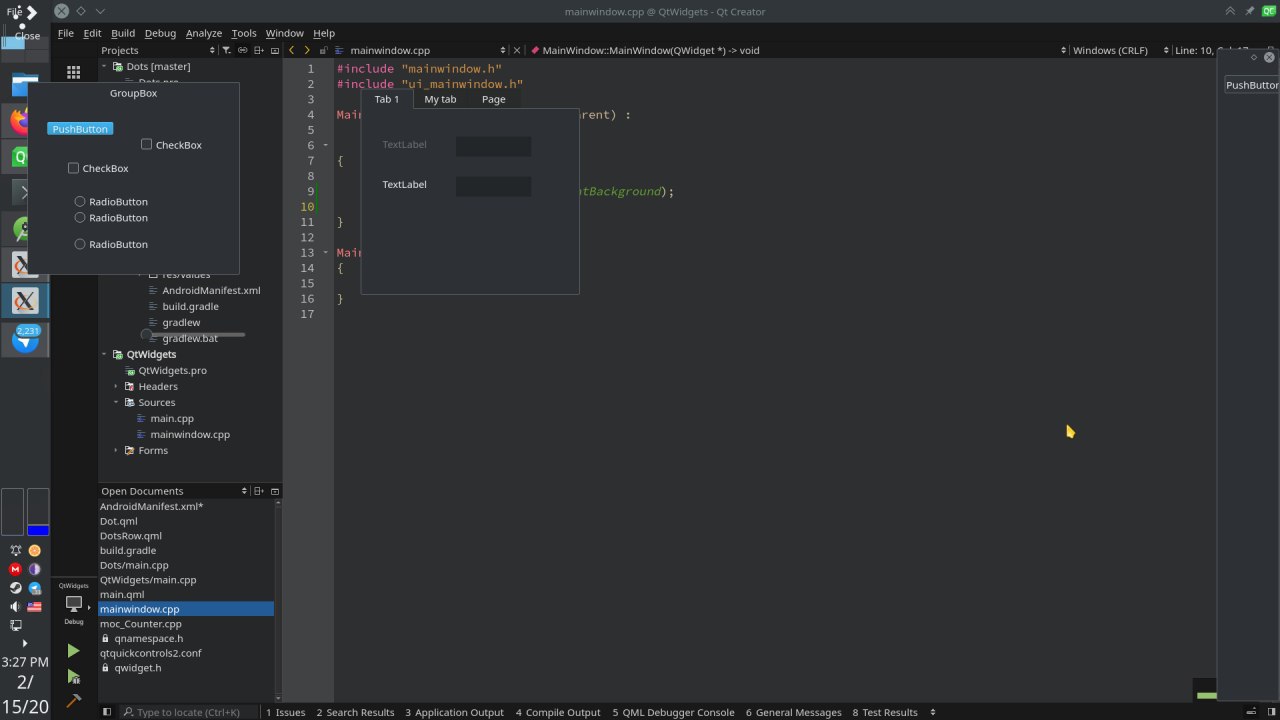Click the pin icon in the title bar

pyautogui.click(x=1249, y=11)
